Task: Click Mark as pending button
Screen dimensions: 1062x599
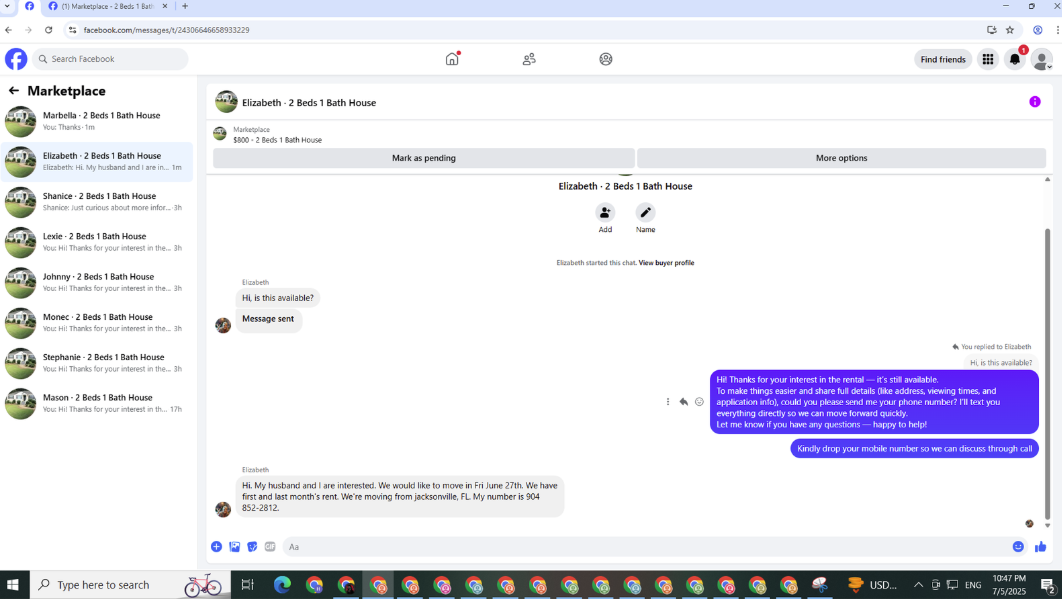Action: 424,158
